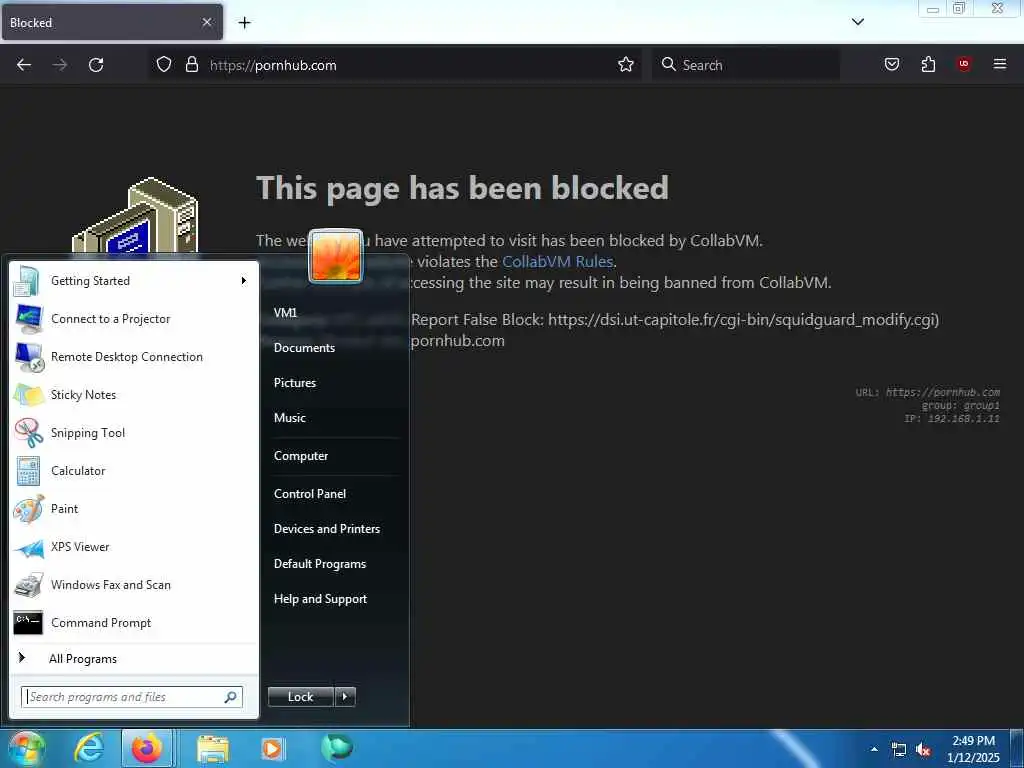Screen dimensions: 1024x768
Task: Open Sticky Notes
Action: pyautogui.click(x=134, y=394)
